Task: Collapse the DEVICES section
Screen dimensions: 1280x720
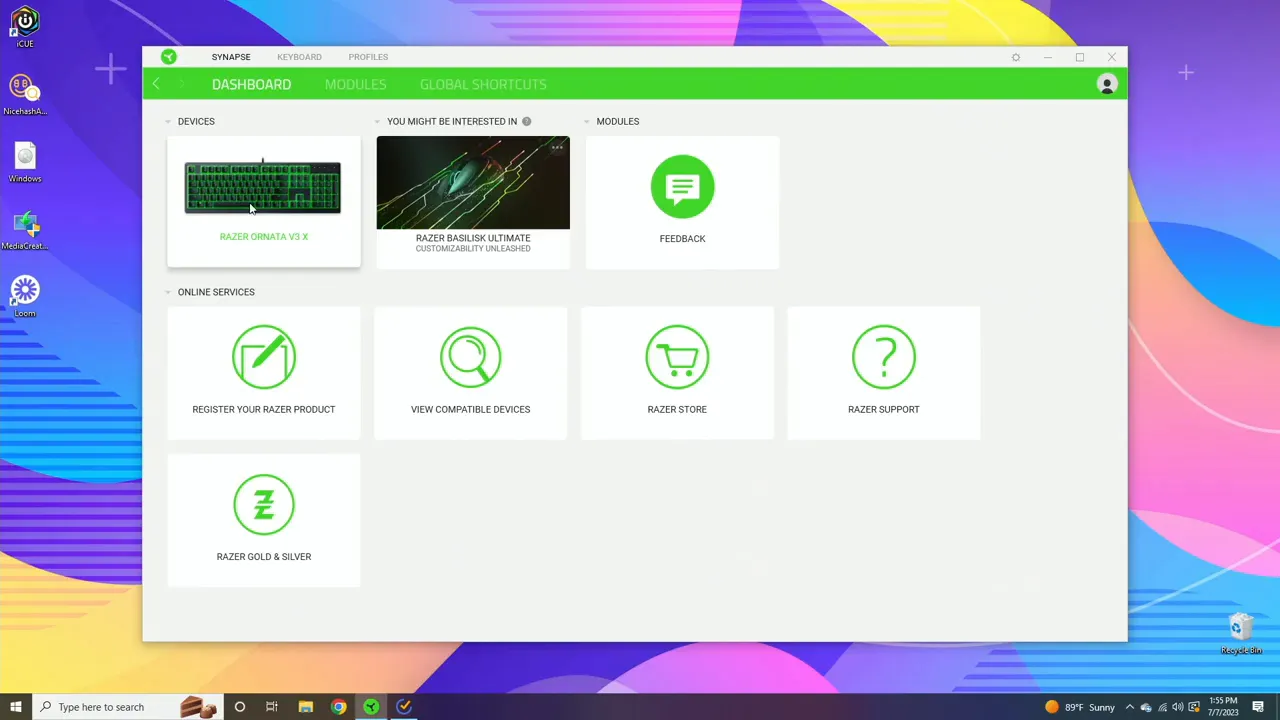Action: (x=168, y=121)
